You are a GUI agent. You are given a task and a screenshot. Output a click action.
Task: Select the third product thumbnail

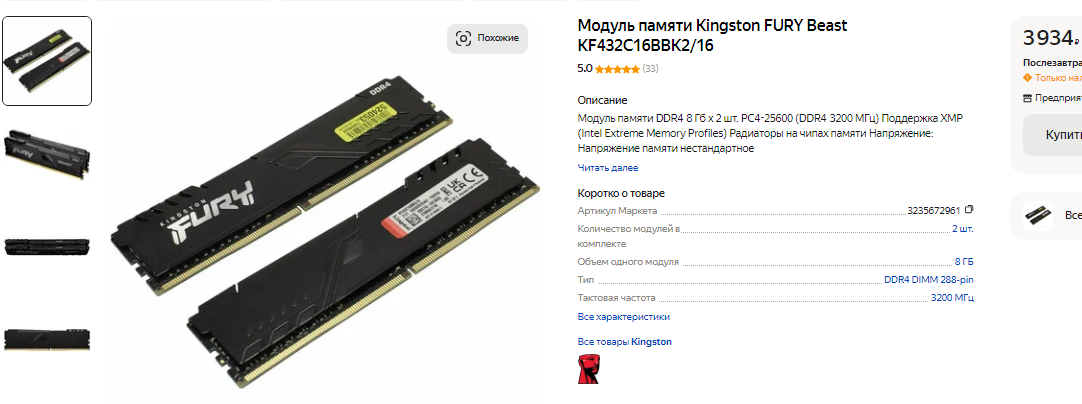pos(47,247)
